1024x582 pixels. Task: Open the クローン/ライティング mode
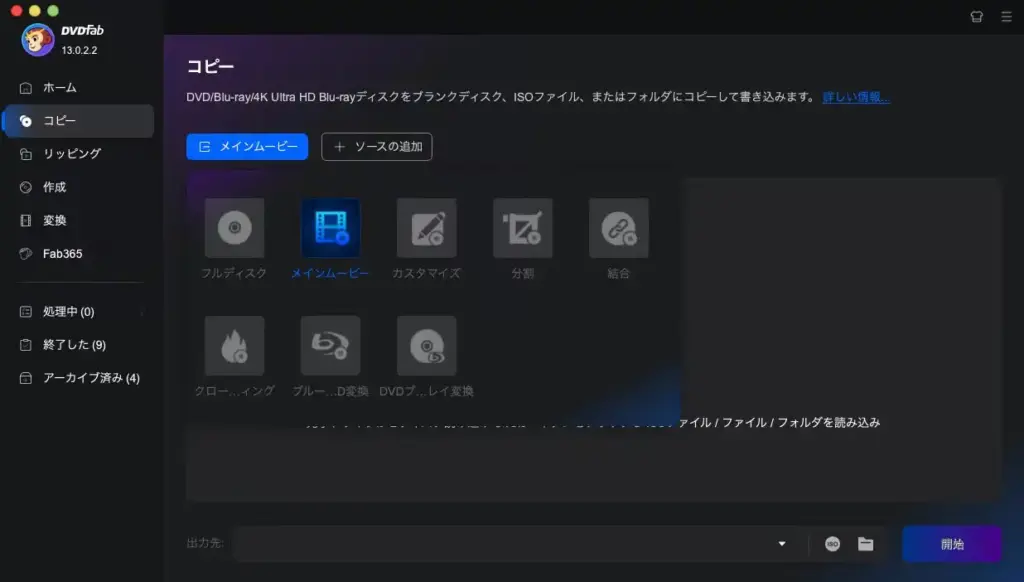(x=234, y=343)
